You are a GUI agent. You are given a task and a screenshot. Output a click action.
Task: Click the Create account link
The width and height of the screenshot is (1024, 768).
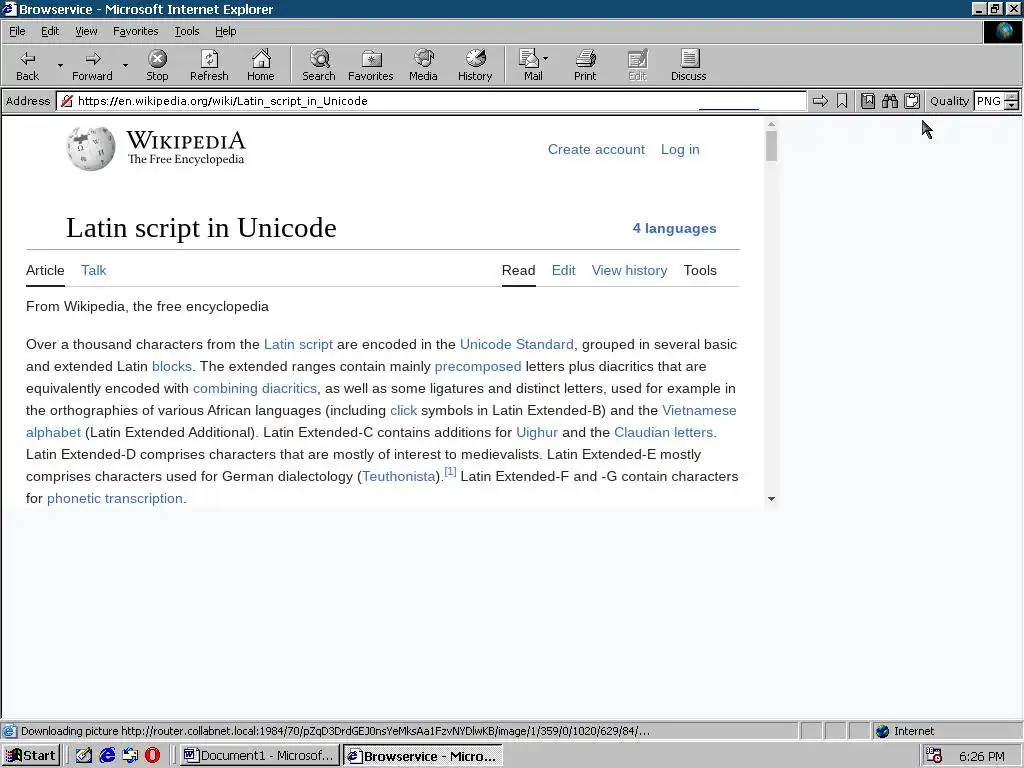click(x=596, y=150)
